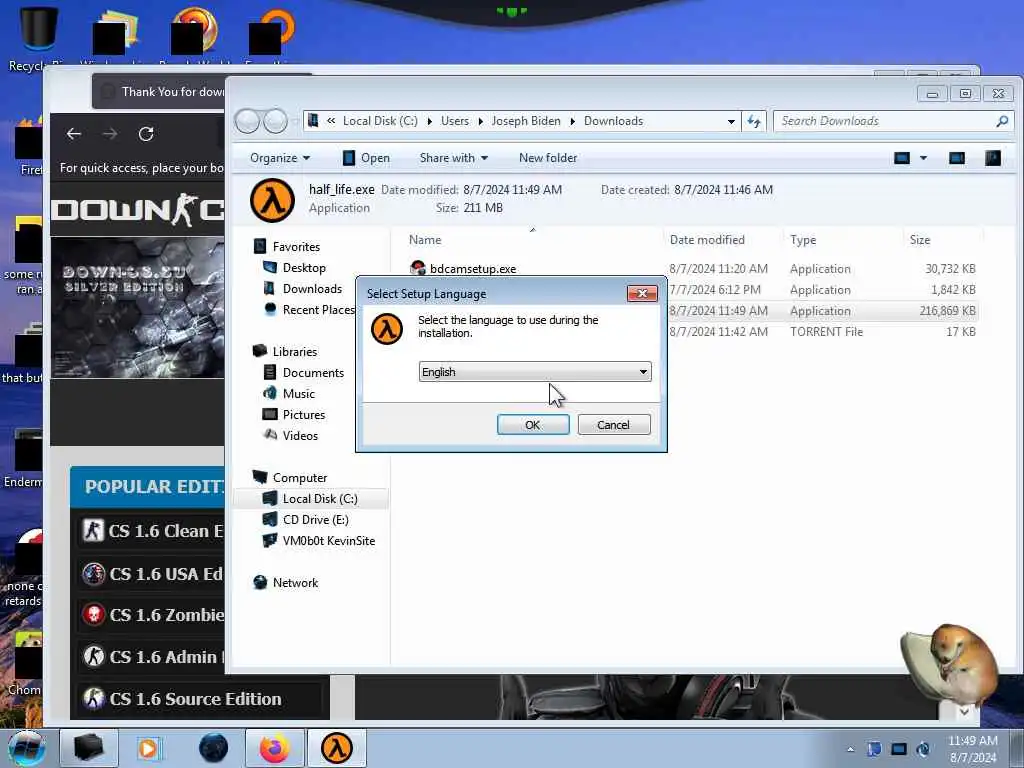Click the half_life.exe details pane icon
The height and width of the screenshot is (768, 1024).
[272, 200]
